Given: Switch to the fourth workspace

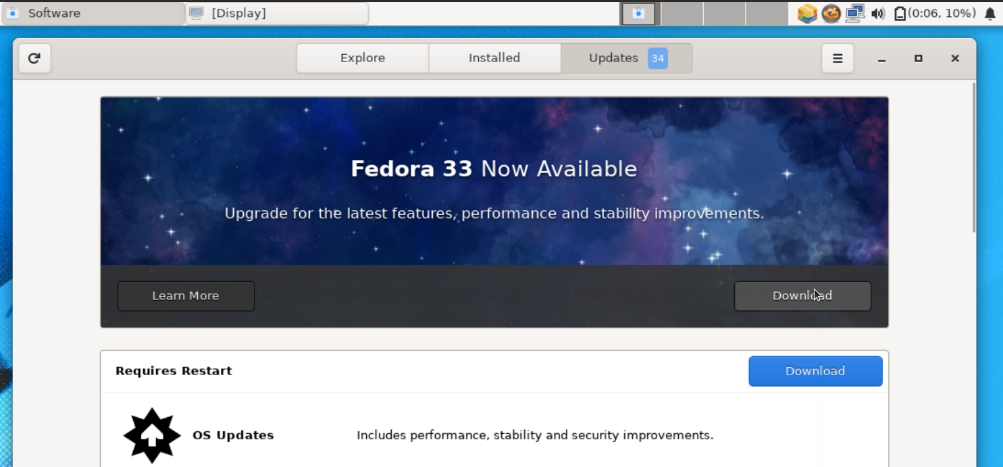Looking at the screenshot, I should pyautogui.click(x=766, y=13).
